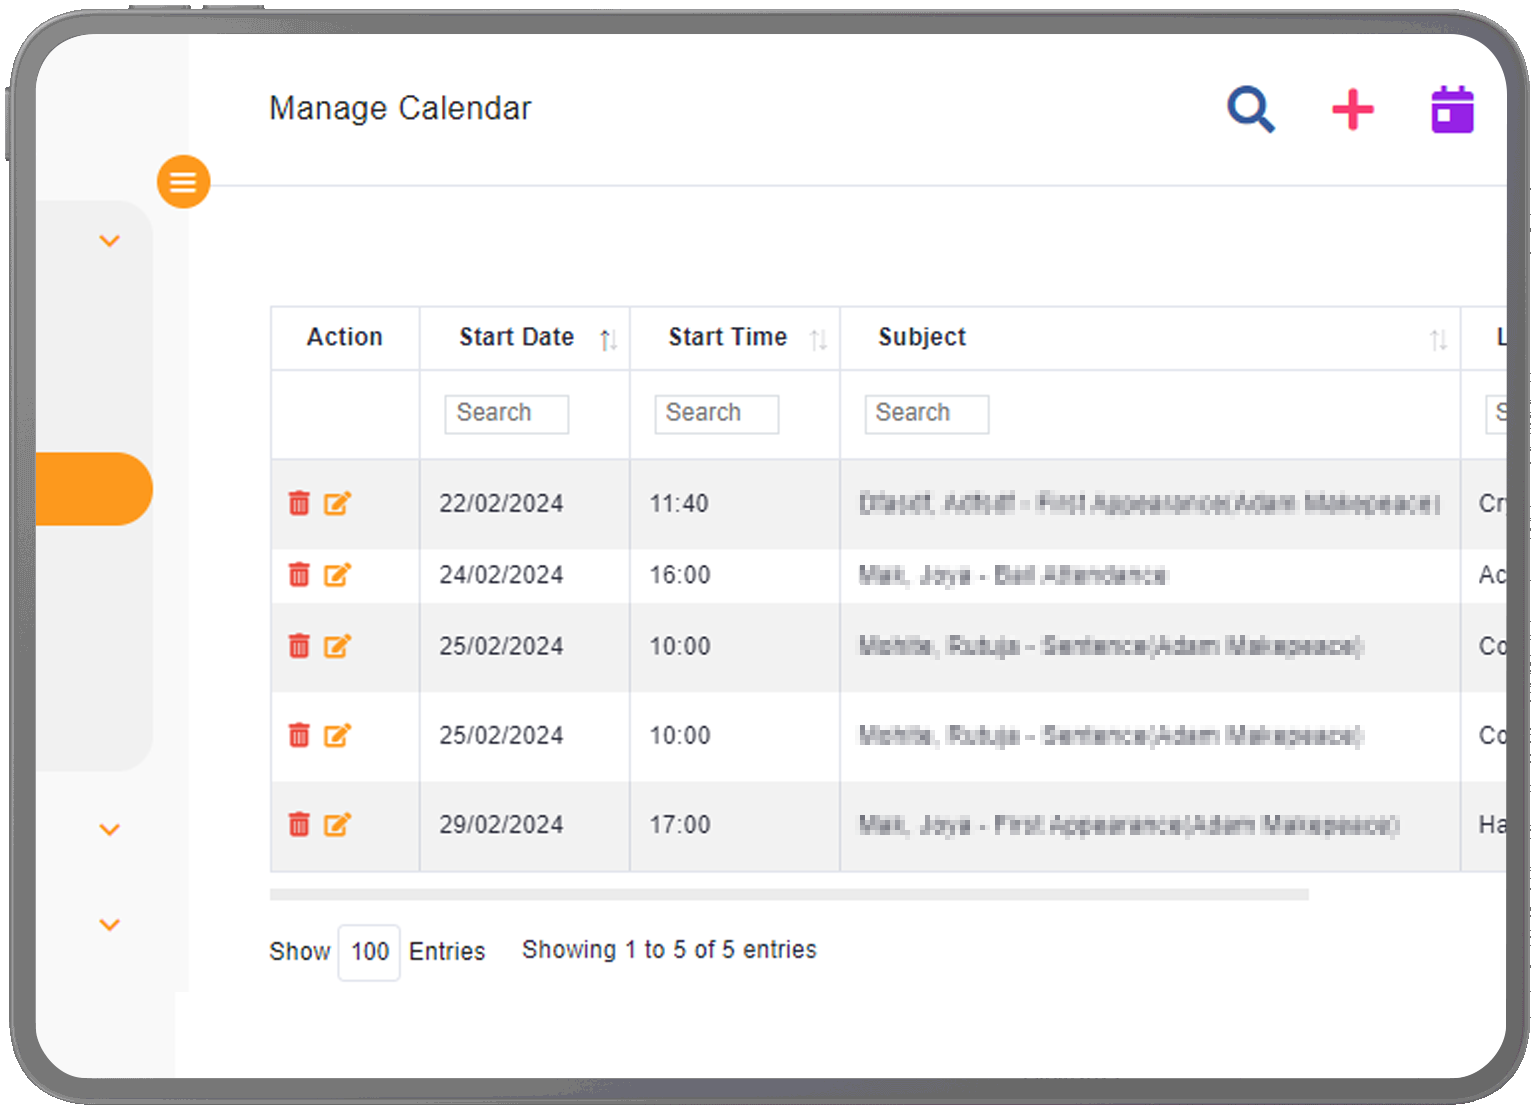Viewport: 1538px width, 1114px height.
Task: Sort table by Start Date column
Action: coord(608,340)
